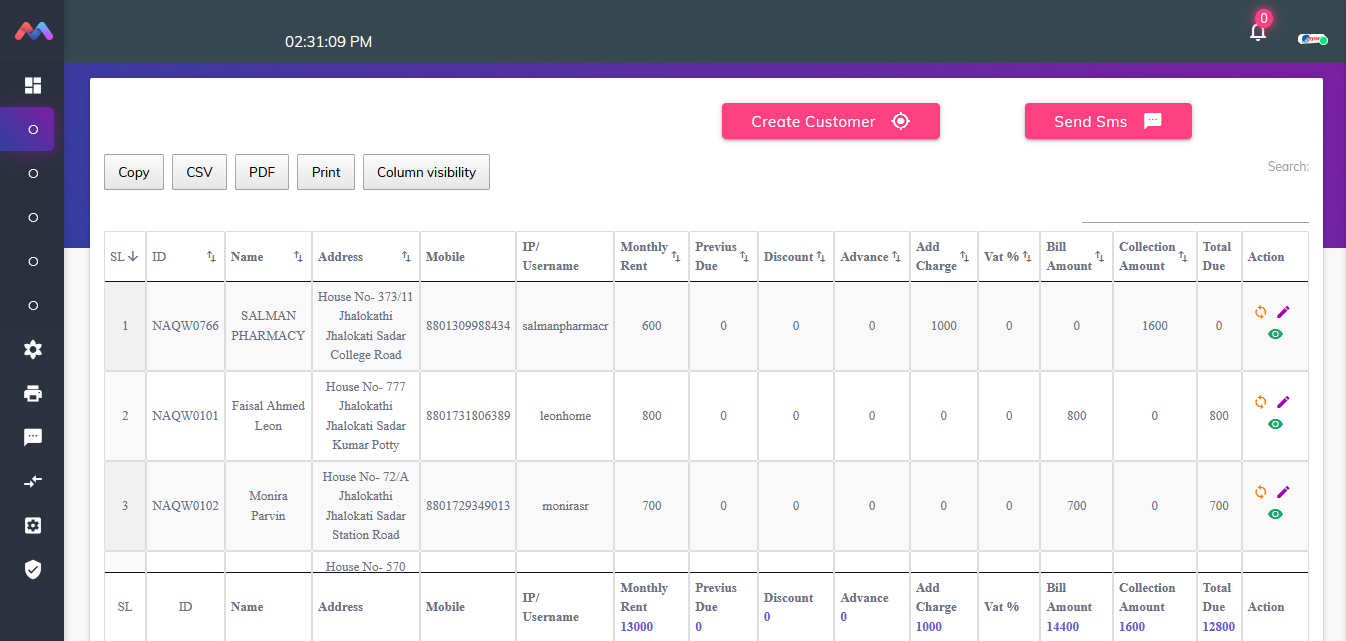Open the Column visibility dropdown
This screenshot has height=641, width=1346.
426,172
